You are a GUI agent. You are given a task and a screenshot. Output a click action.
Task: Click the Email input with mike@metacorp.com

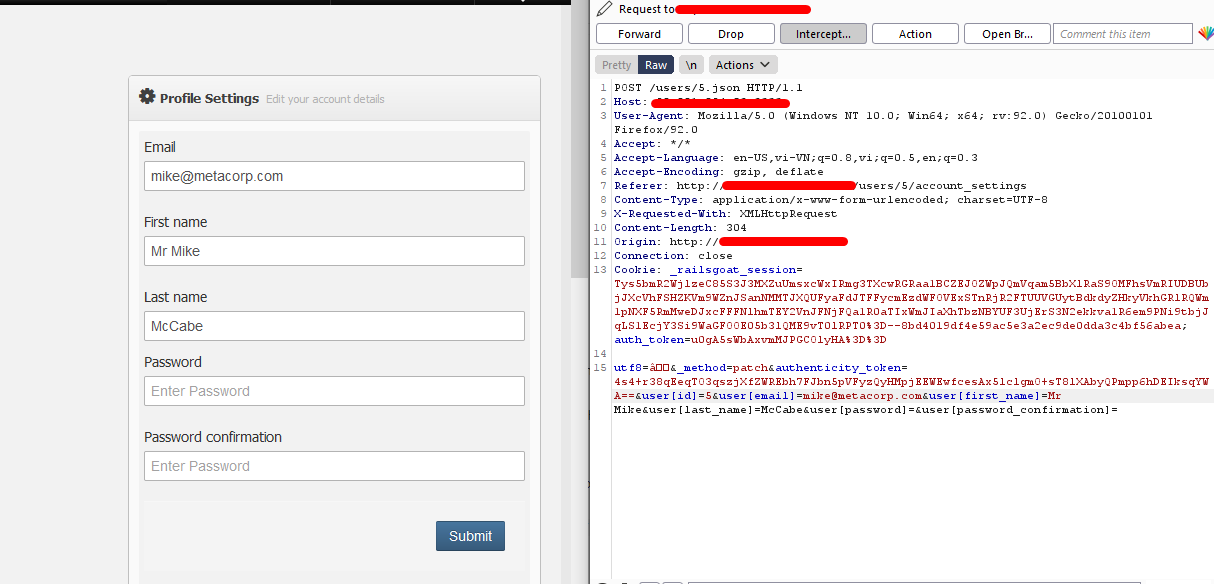[x=334, y=176]
